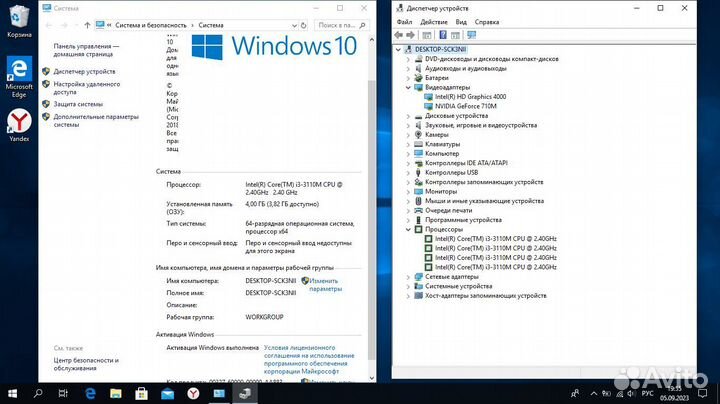Expand Аудиовходы и аудиовыходы node
The height and width of the screenshot is (404, 720).
point(408,68)
